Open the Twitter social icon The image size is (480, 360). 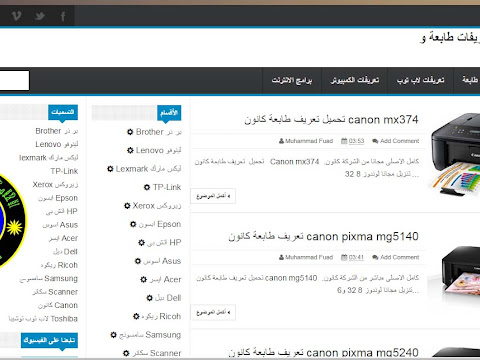[x=40, y=16]
